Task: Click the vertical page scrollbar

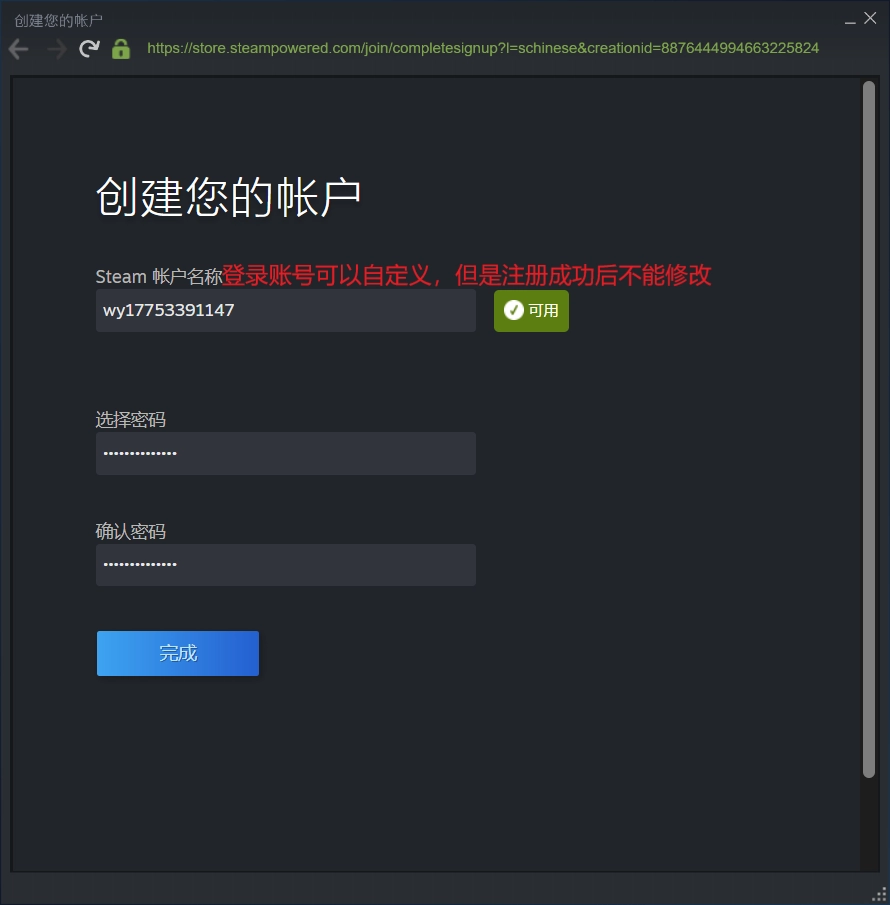Action: click(868, 430)
